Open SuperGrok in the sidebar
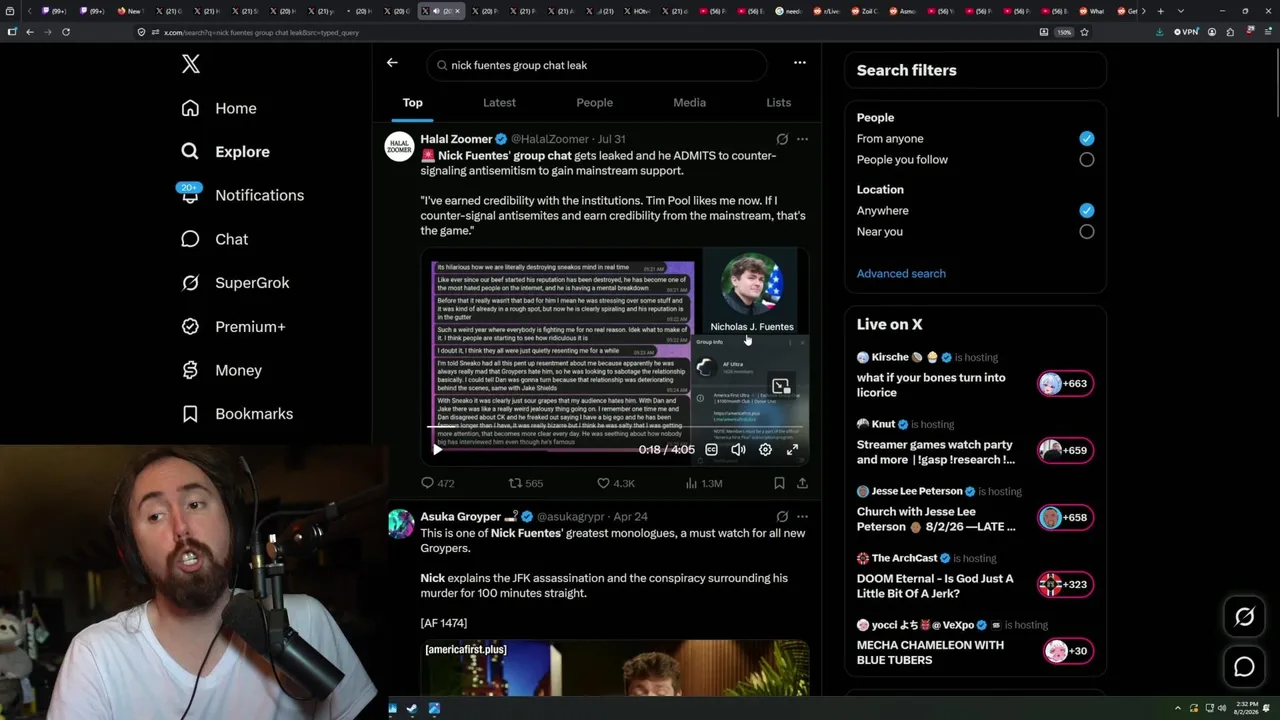Viewport: 1280px width, 720px height. [235, 283]
